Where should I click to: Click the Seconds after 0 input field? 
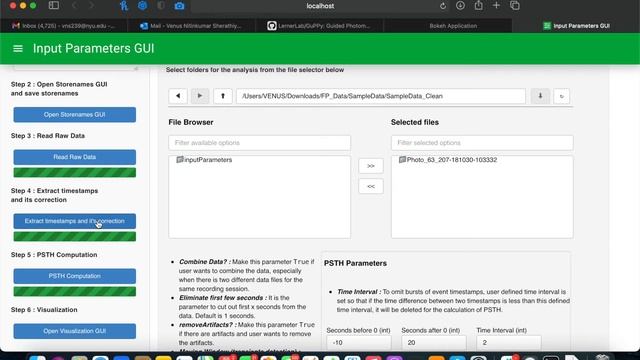tap(433, 343)
